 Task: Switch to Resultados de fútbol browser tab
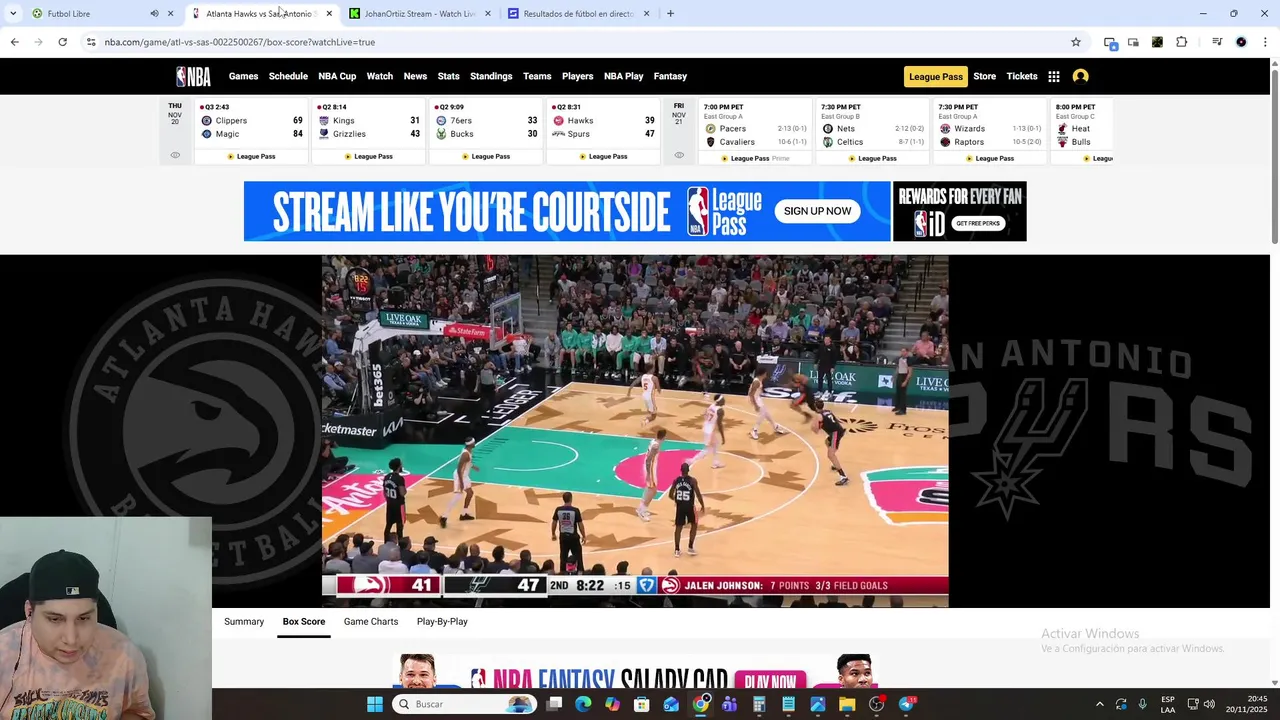[580, 14]
